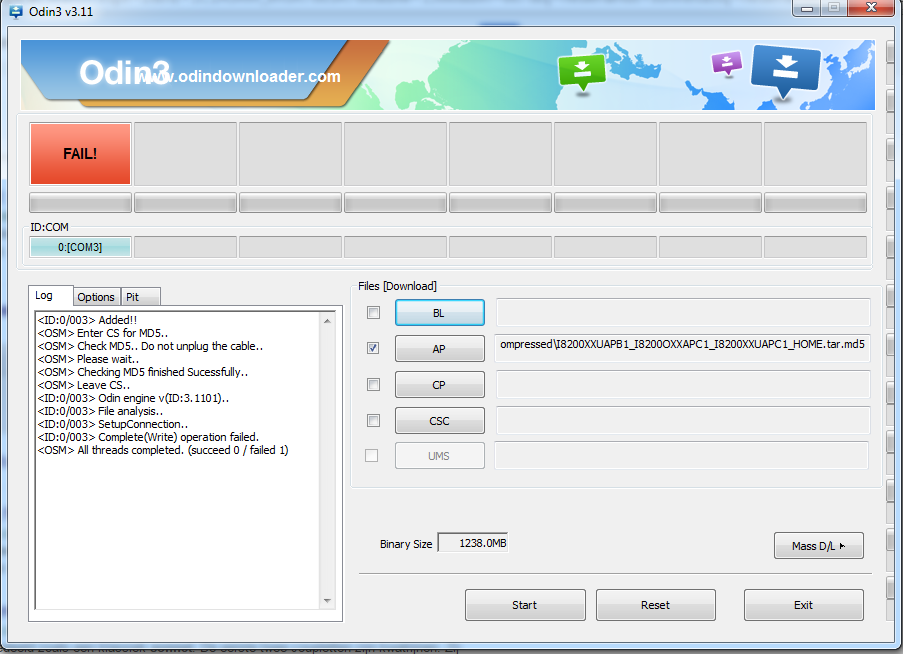Tick the CP checkbox
The width and height of the screenshot is (903, 654).
[373, 385]
